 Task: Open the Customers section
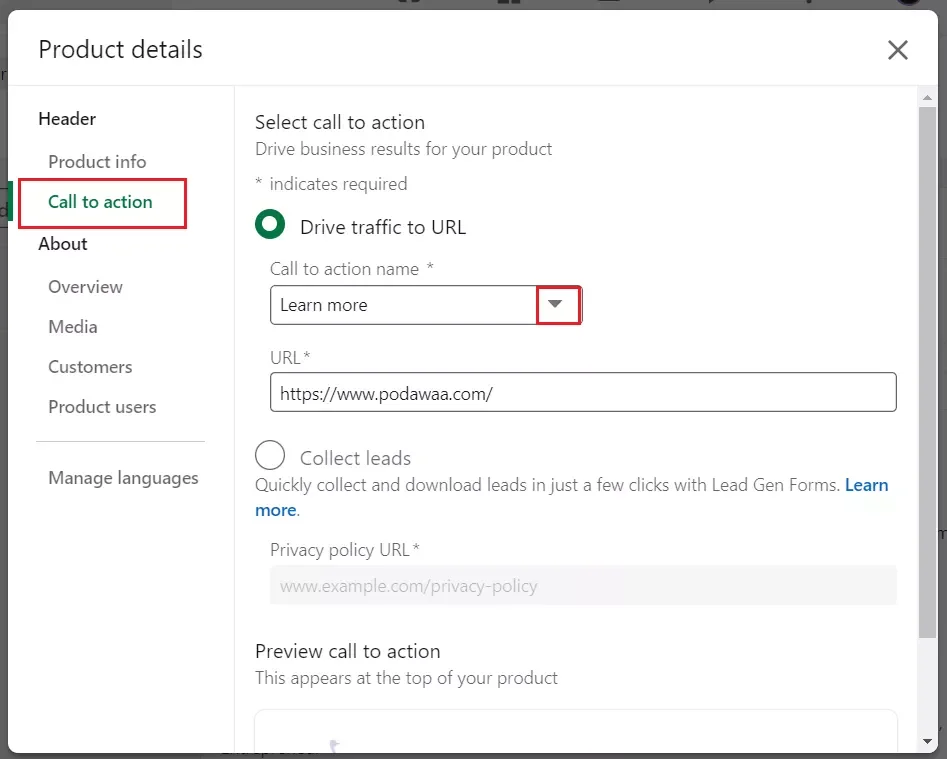90,367
